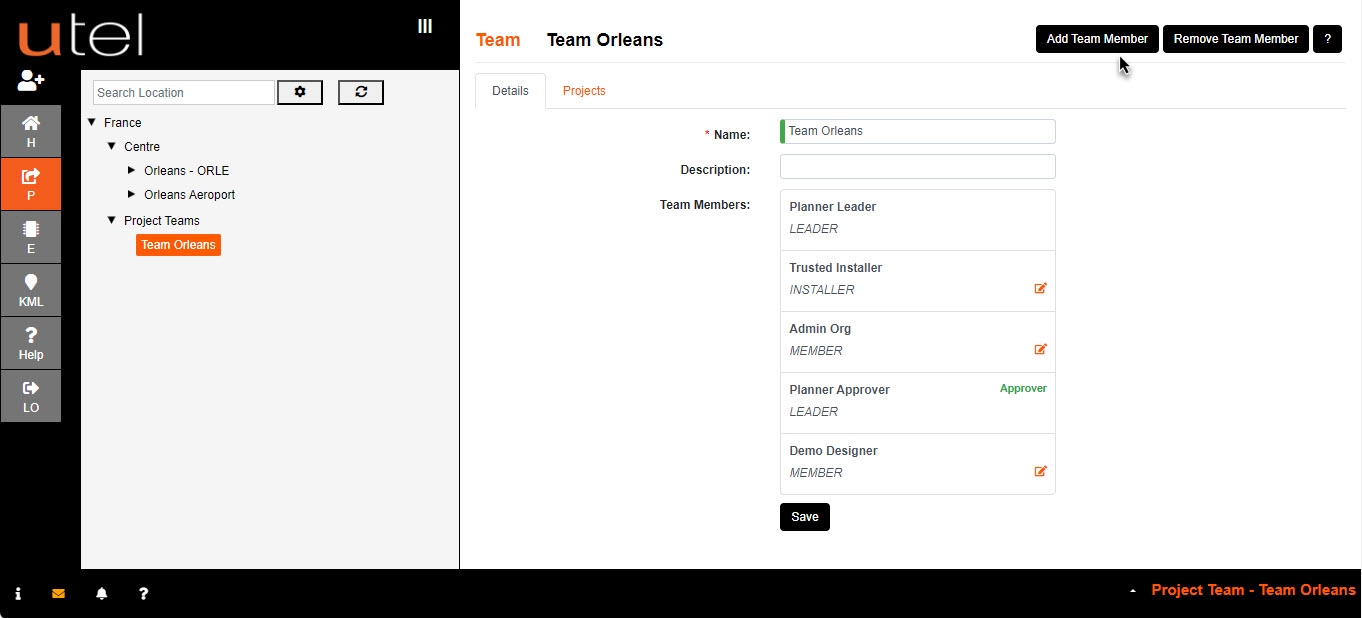This screenshot has width=1362, height=618.
Task: Click into the Name input field
Action: (x=918, y=131)
